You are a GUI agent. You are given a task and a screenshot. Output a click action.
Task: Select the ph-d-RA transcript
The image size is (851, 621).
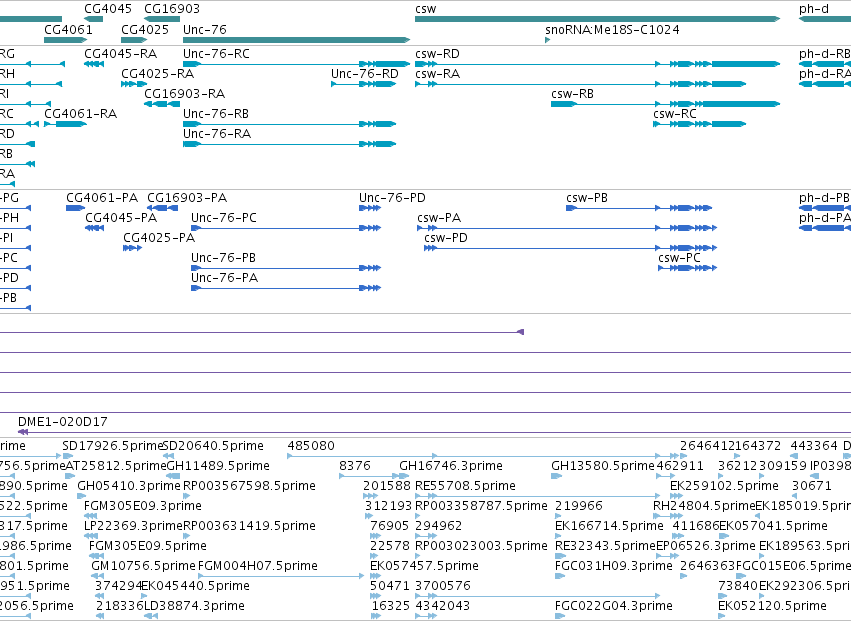click(x=825, y=84)
